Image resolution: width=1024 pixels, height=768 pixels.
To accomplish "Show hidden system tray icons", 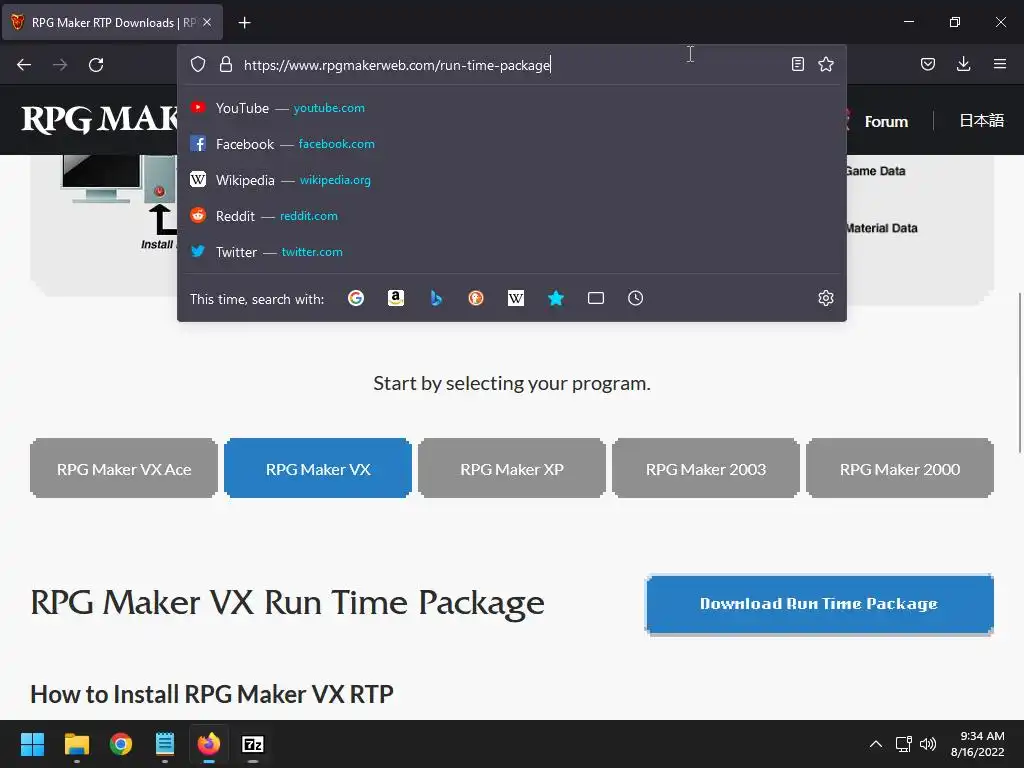I will [876, 744].
